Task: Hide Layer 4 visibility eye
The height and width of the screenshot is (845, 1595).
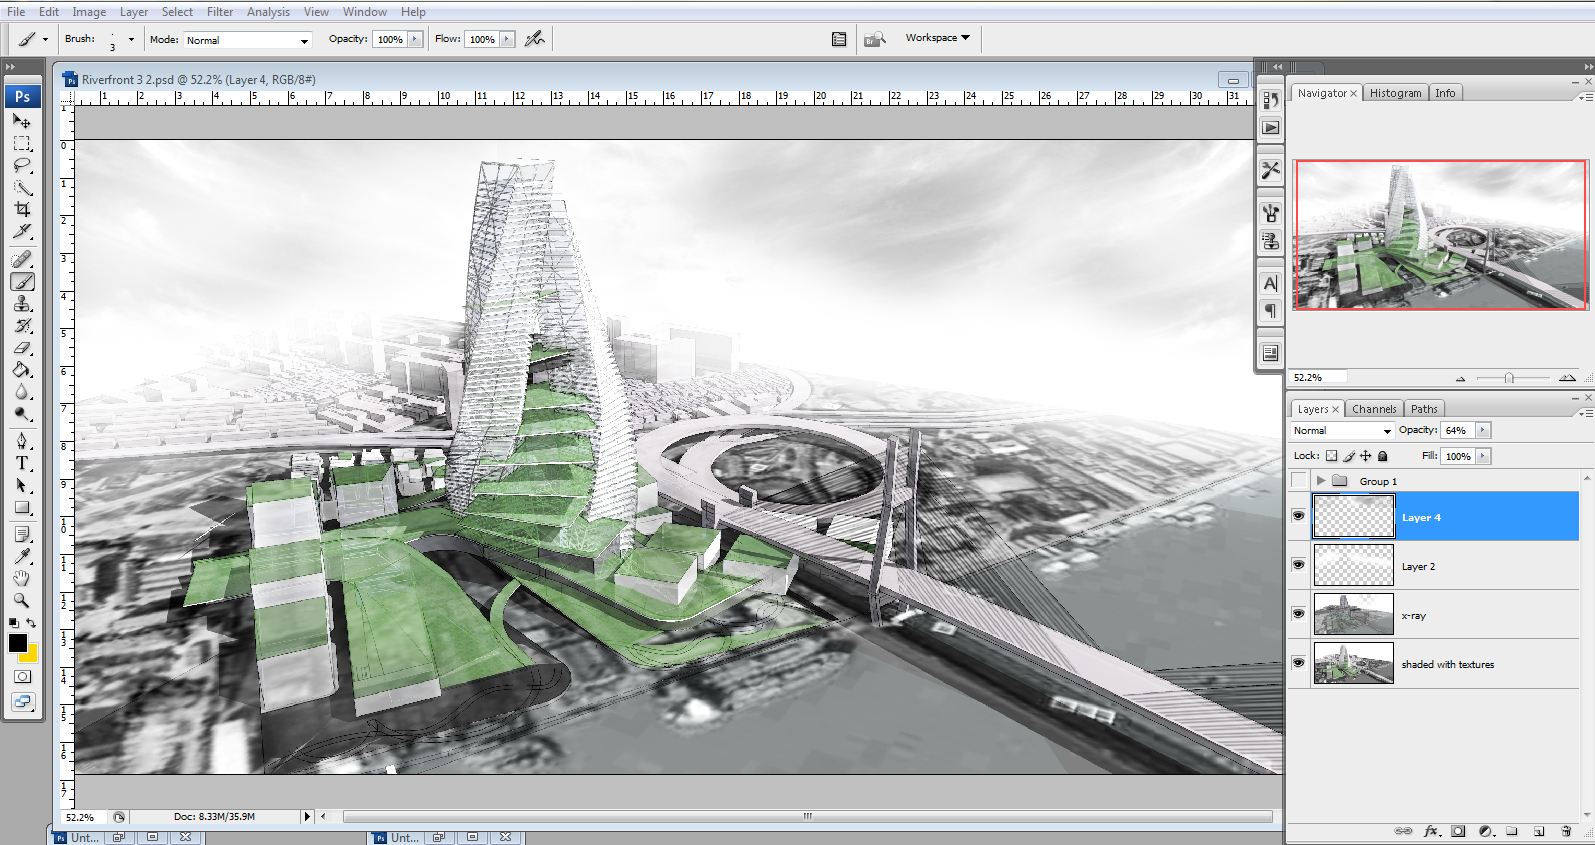Action: pyautogui.click(x=1298, y=516)
